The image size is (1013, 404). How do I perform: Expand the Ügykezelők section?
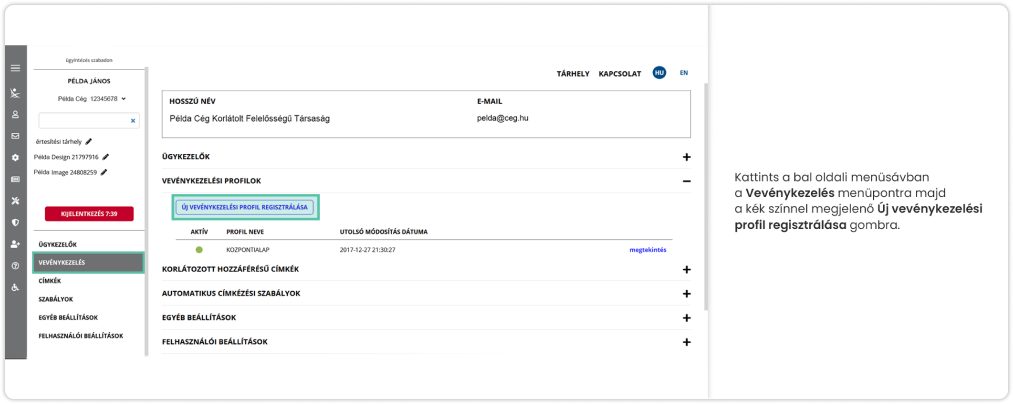coord(686,157)
